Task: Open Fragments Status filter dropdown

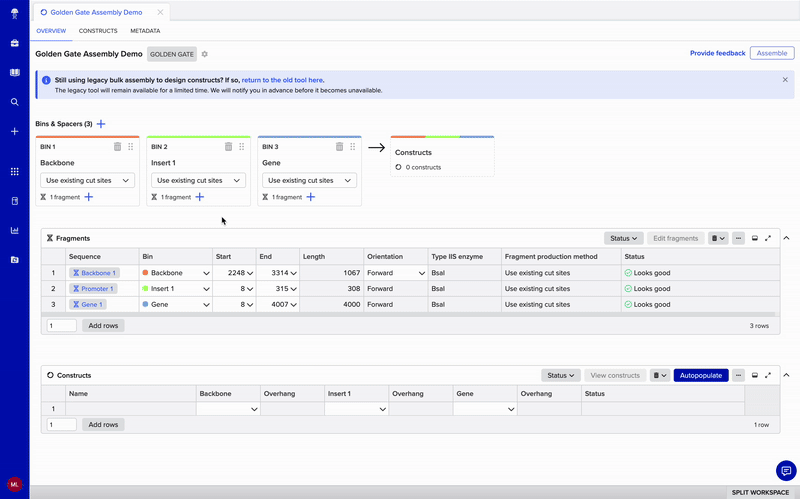Action: tap(623, 238)
